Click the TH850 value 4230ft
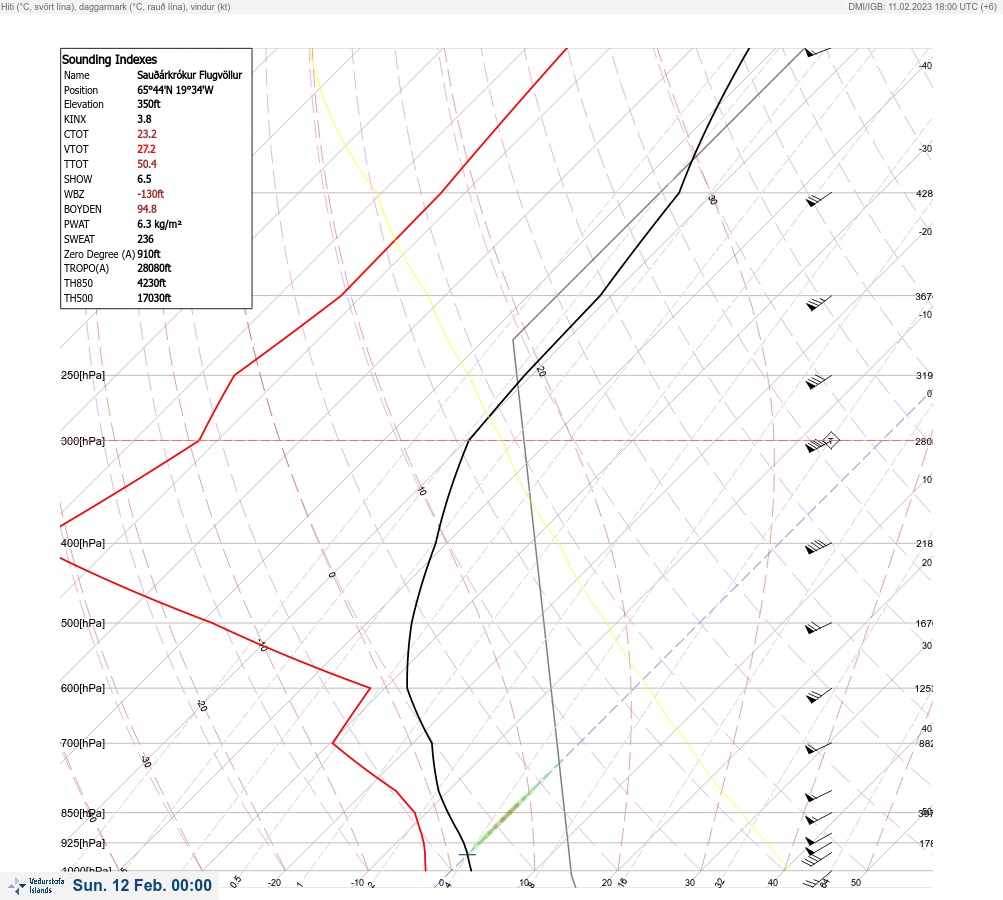 point(151,283)
